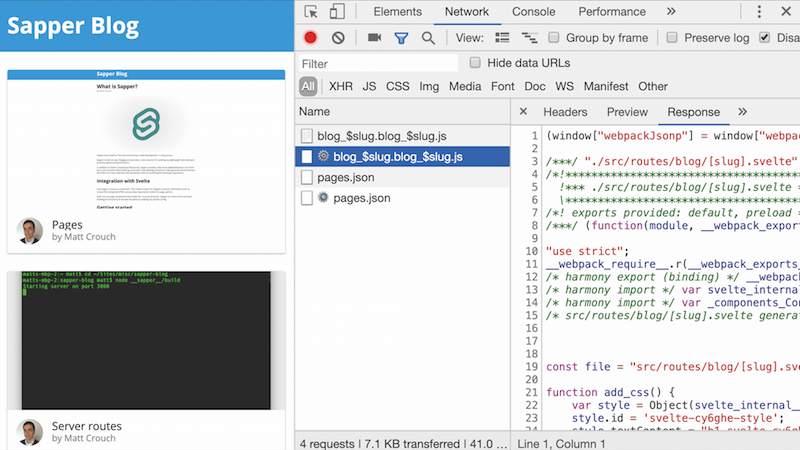This screenshot has height=450, width=800.
Task: Switch to the Network tab
Action: 467,12
